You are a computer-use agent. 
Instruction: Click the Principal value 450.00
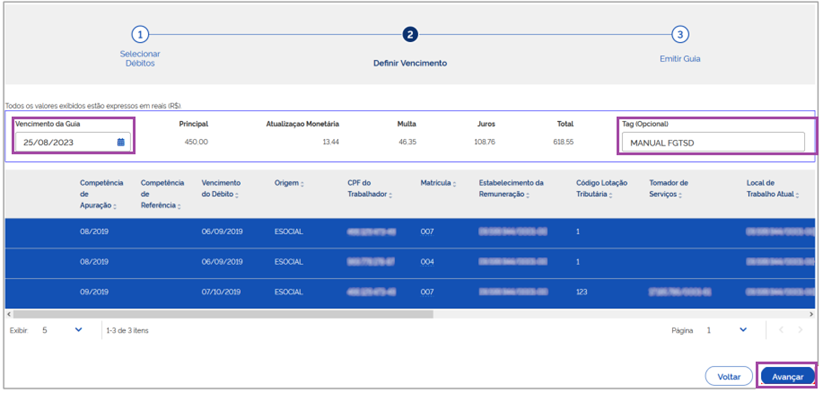click(x=196, y=142)
